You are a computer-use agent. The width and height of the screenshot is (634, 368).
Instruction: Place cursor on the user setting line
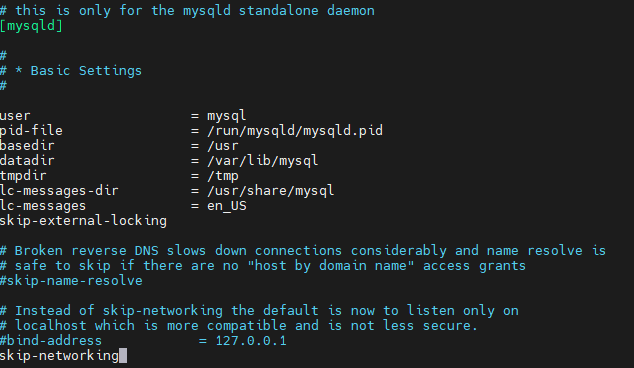(x=123, y=116)
